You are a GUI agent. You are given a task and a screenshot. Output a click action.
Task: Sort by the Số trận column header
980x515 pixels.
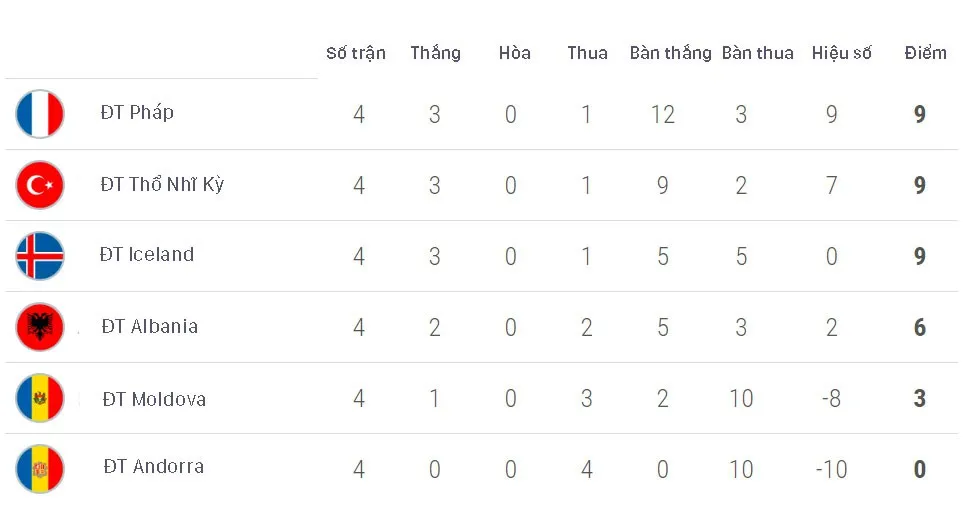click(356, 53)
